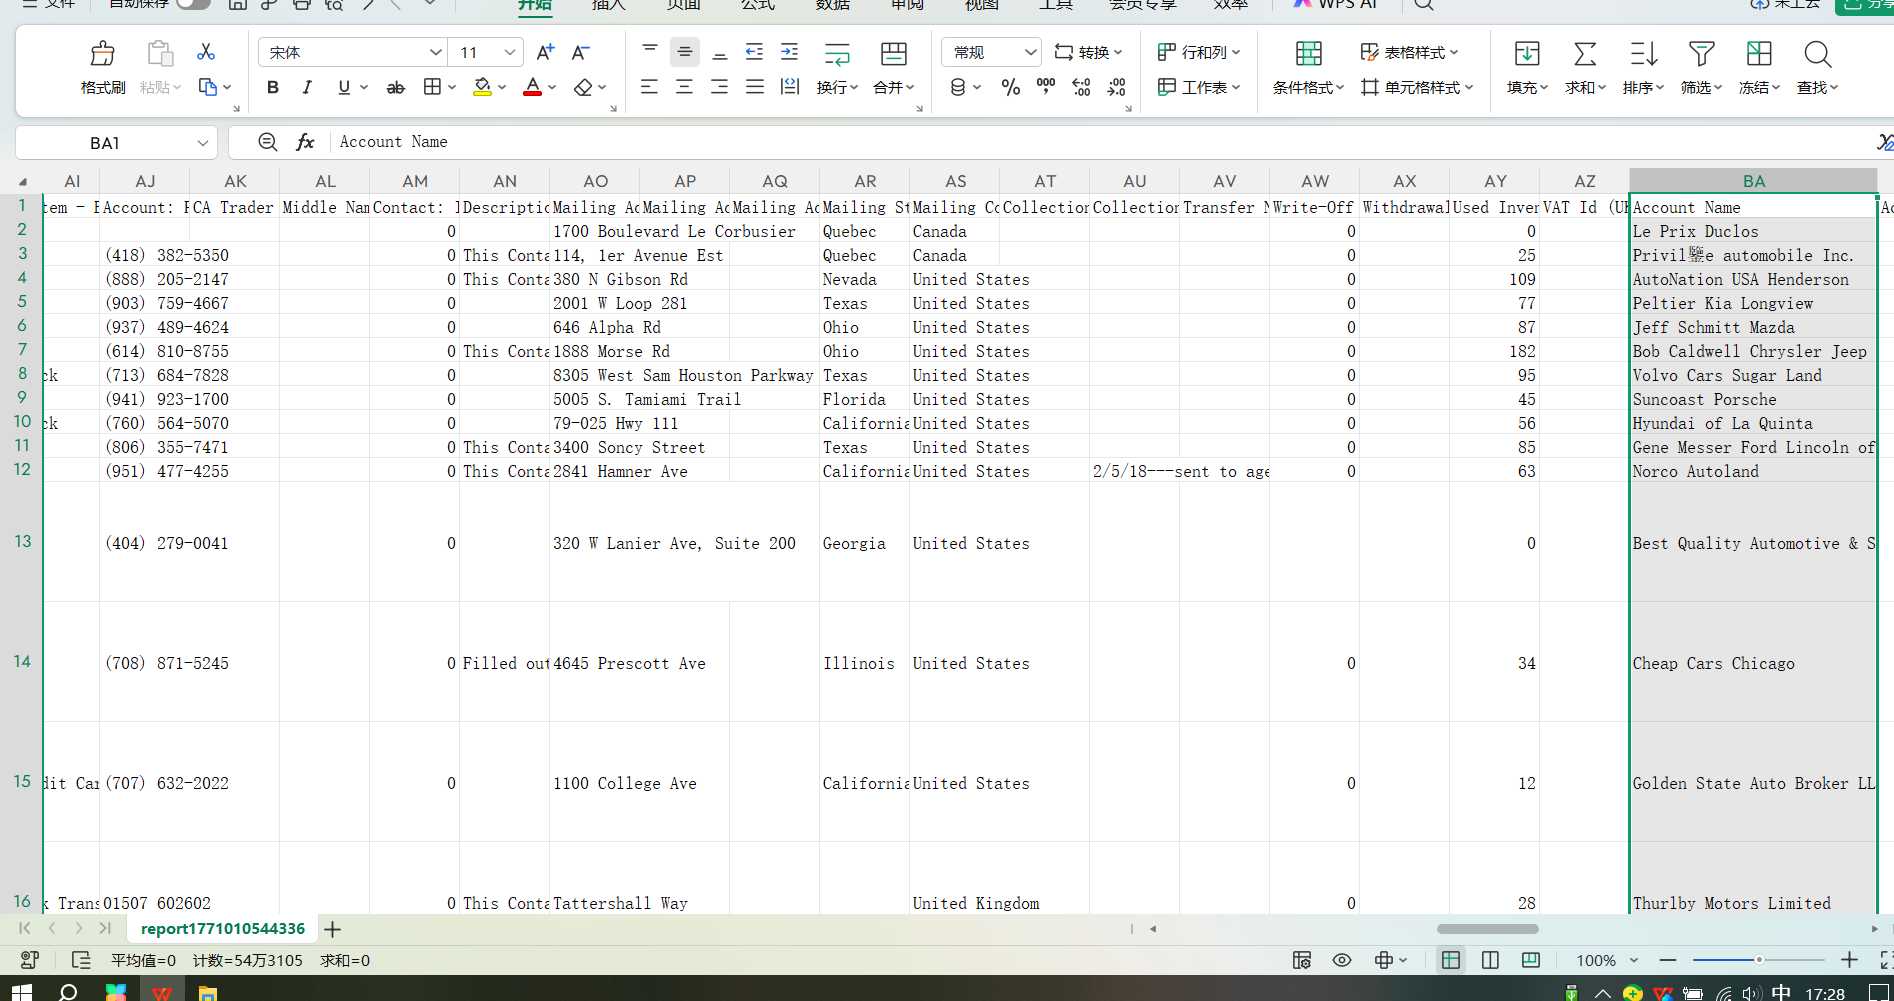Click the borders grid icon

point(432,87)
